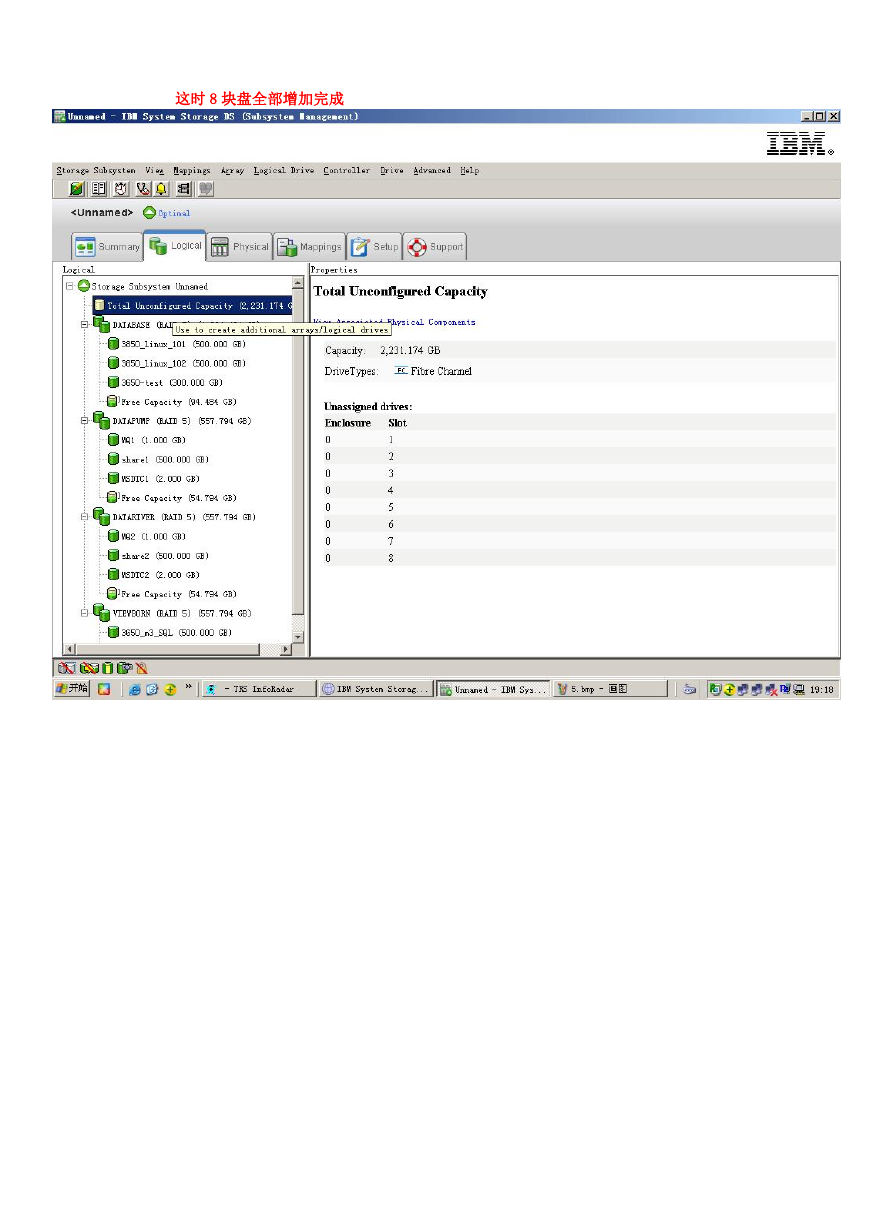
Task: Click the green plus icon in system tray
Action: [730, 689]
